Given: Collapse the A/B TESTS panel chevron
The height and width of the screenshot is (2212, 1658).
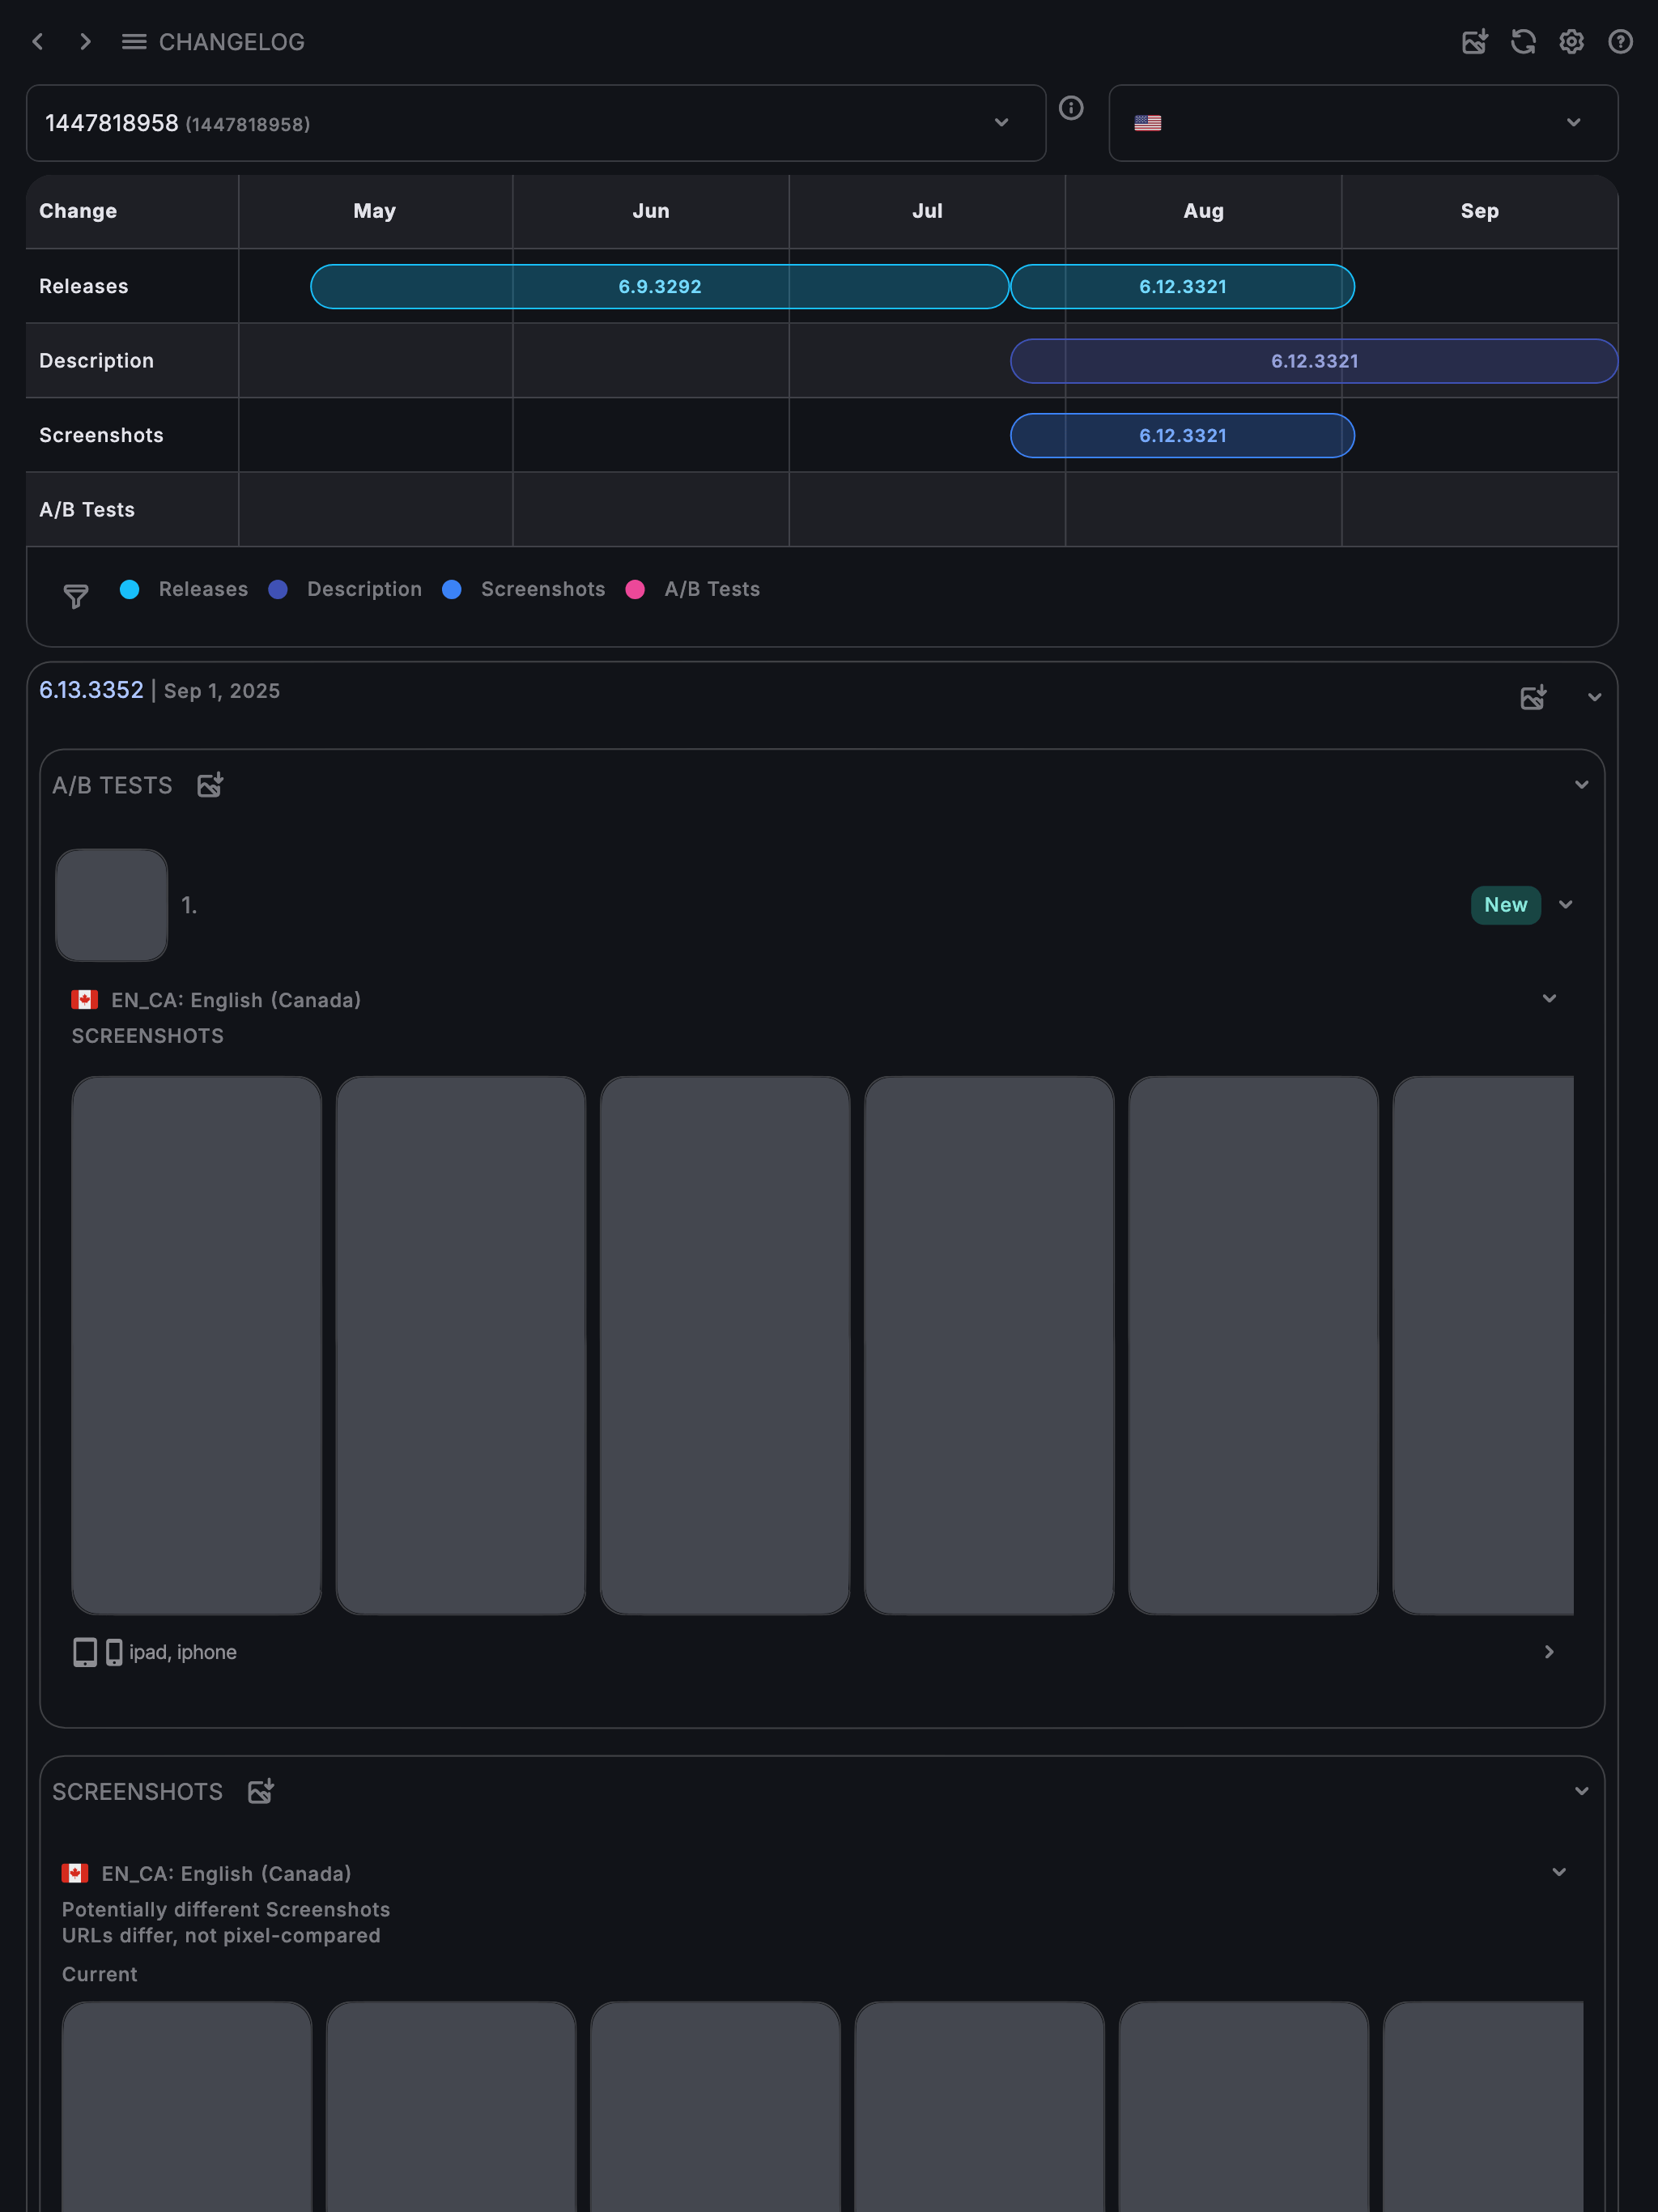Looking at the screenshot, I should (x=1582, y=785).
